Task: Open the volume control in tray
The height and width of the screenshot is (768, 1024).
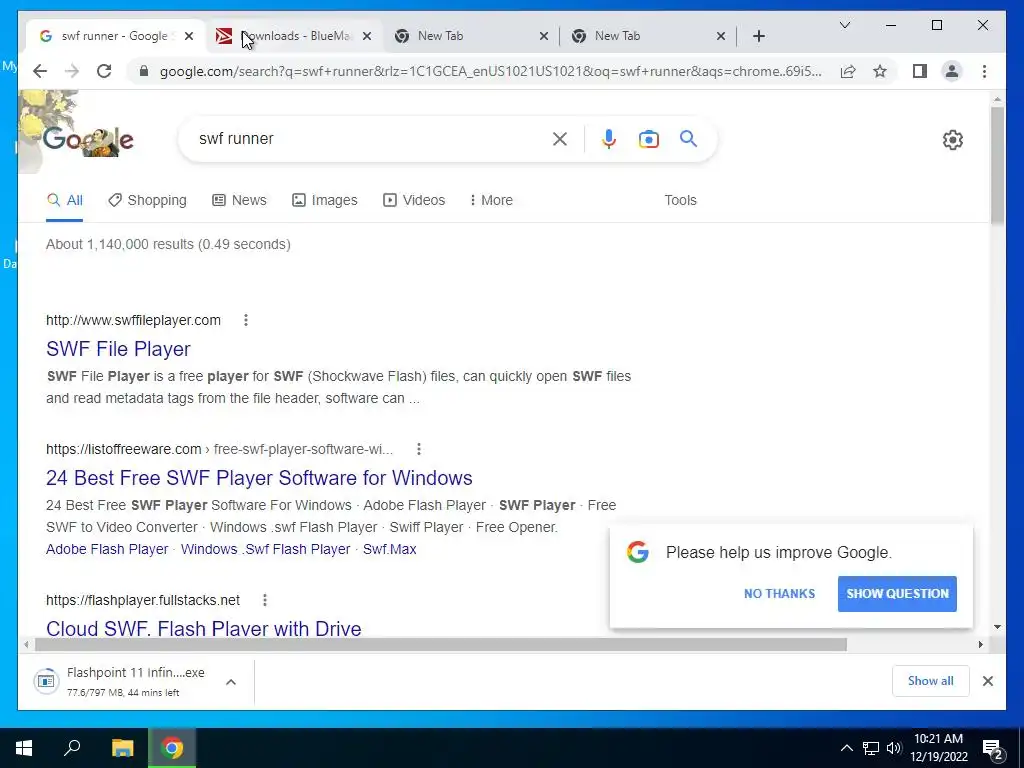Action: click(x=894, y=748)
